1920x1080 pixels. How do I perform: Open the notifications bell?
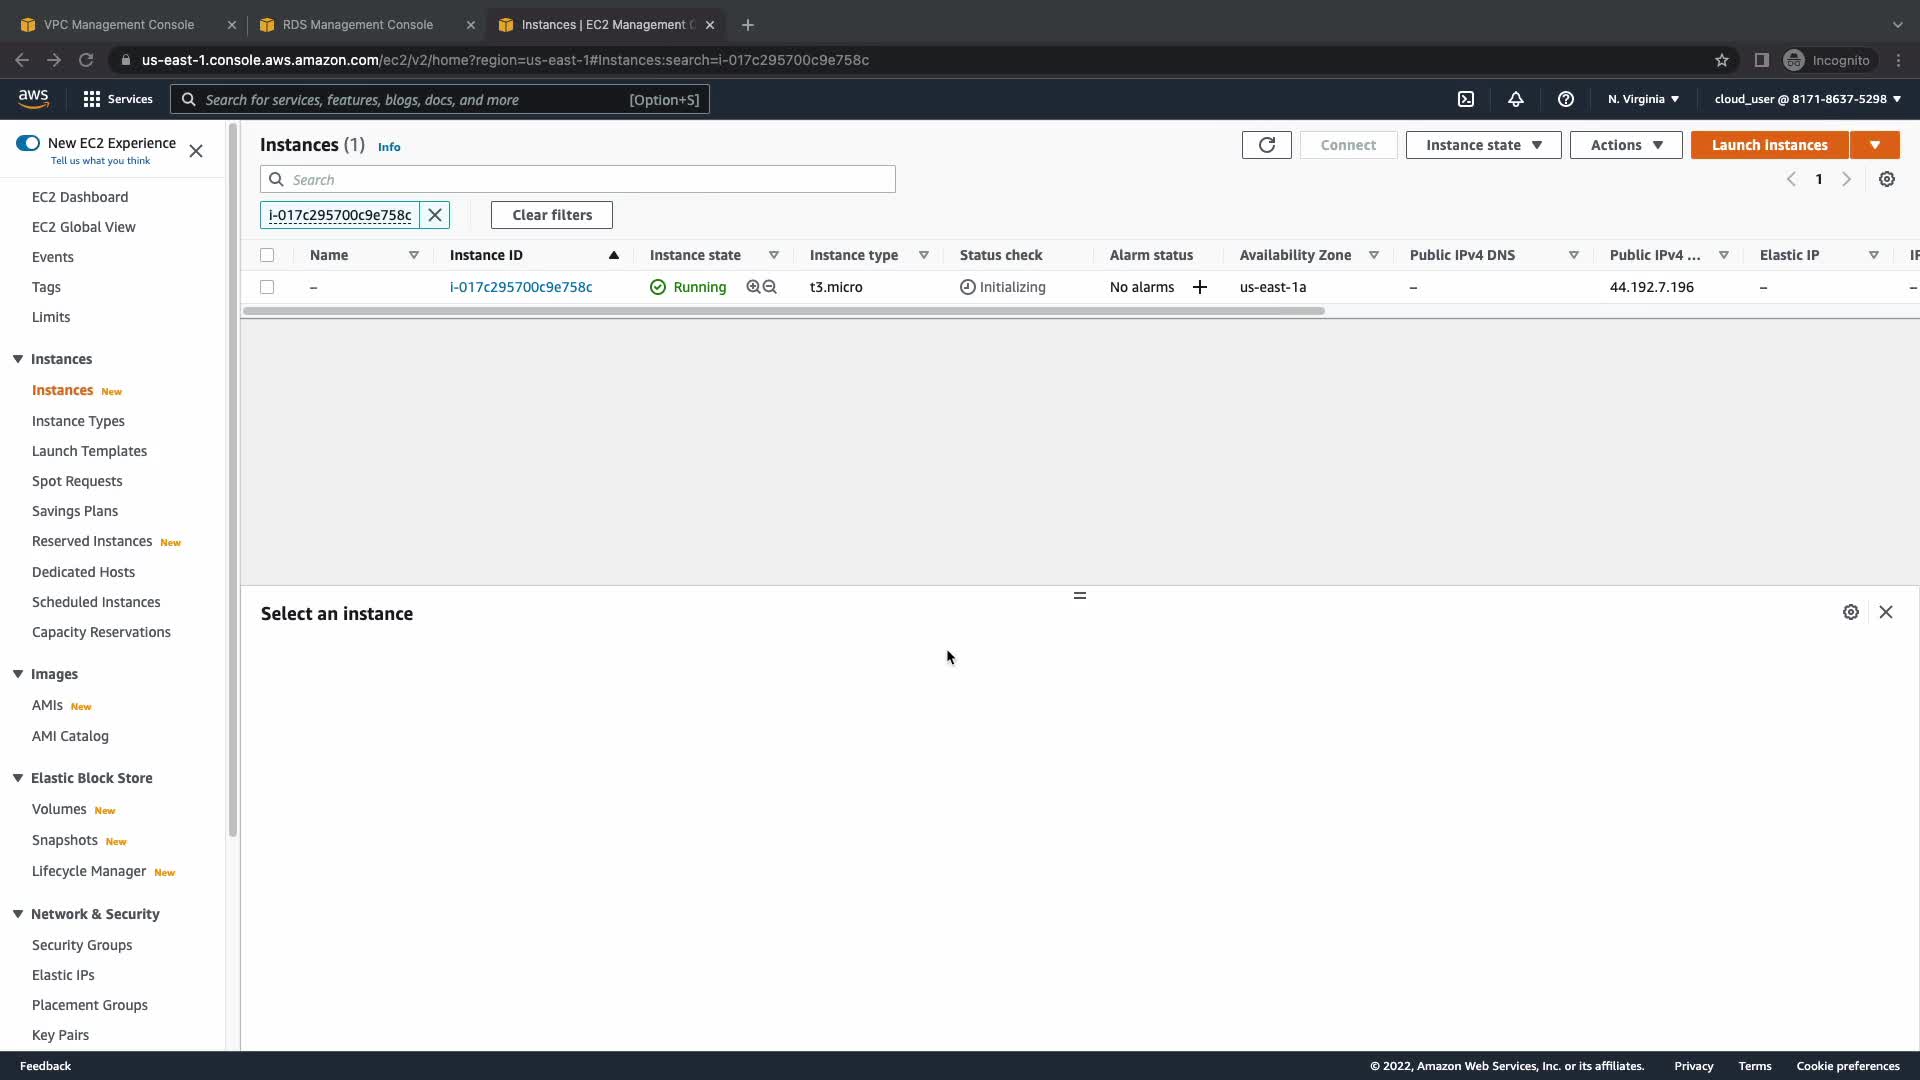(x=1516, y=99)
